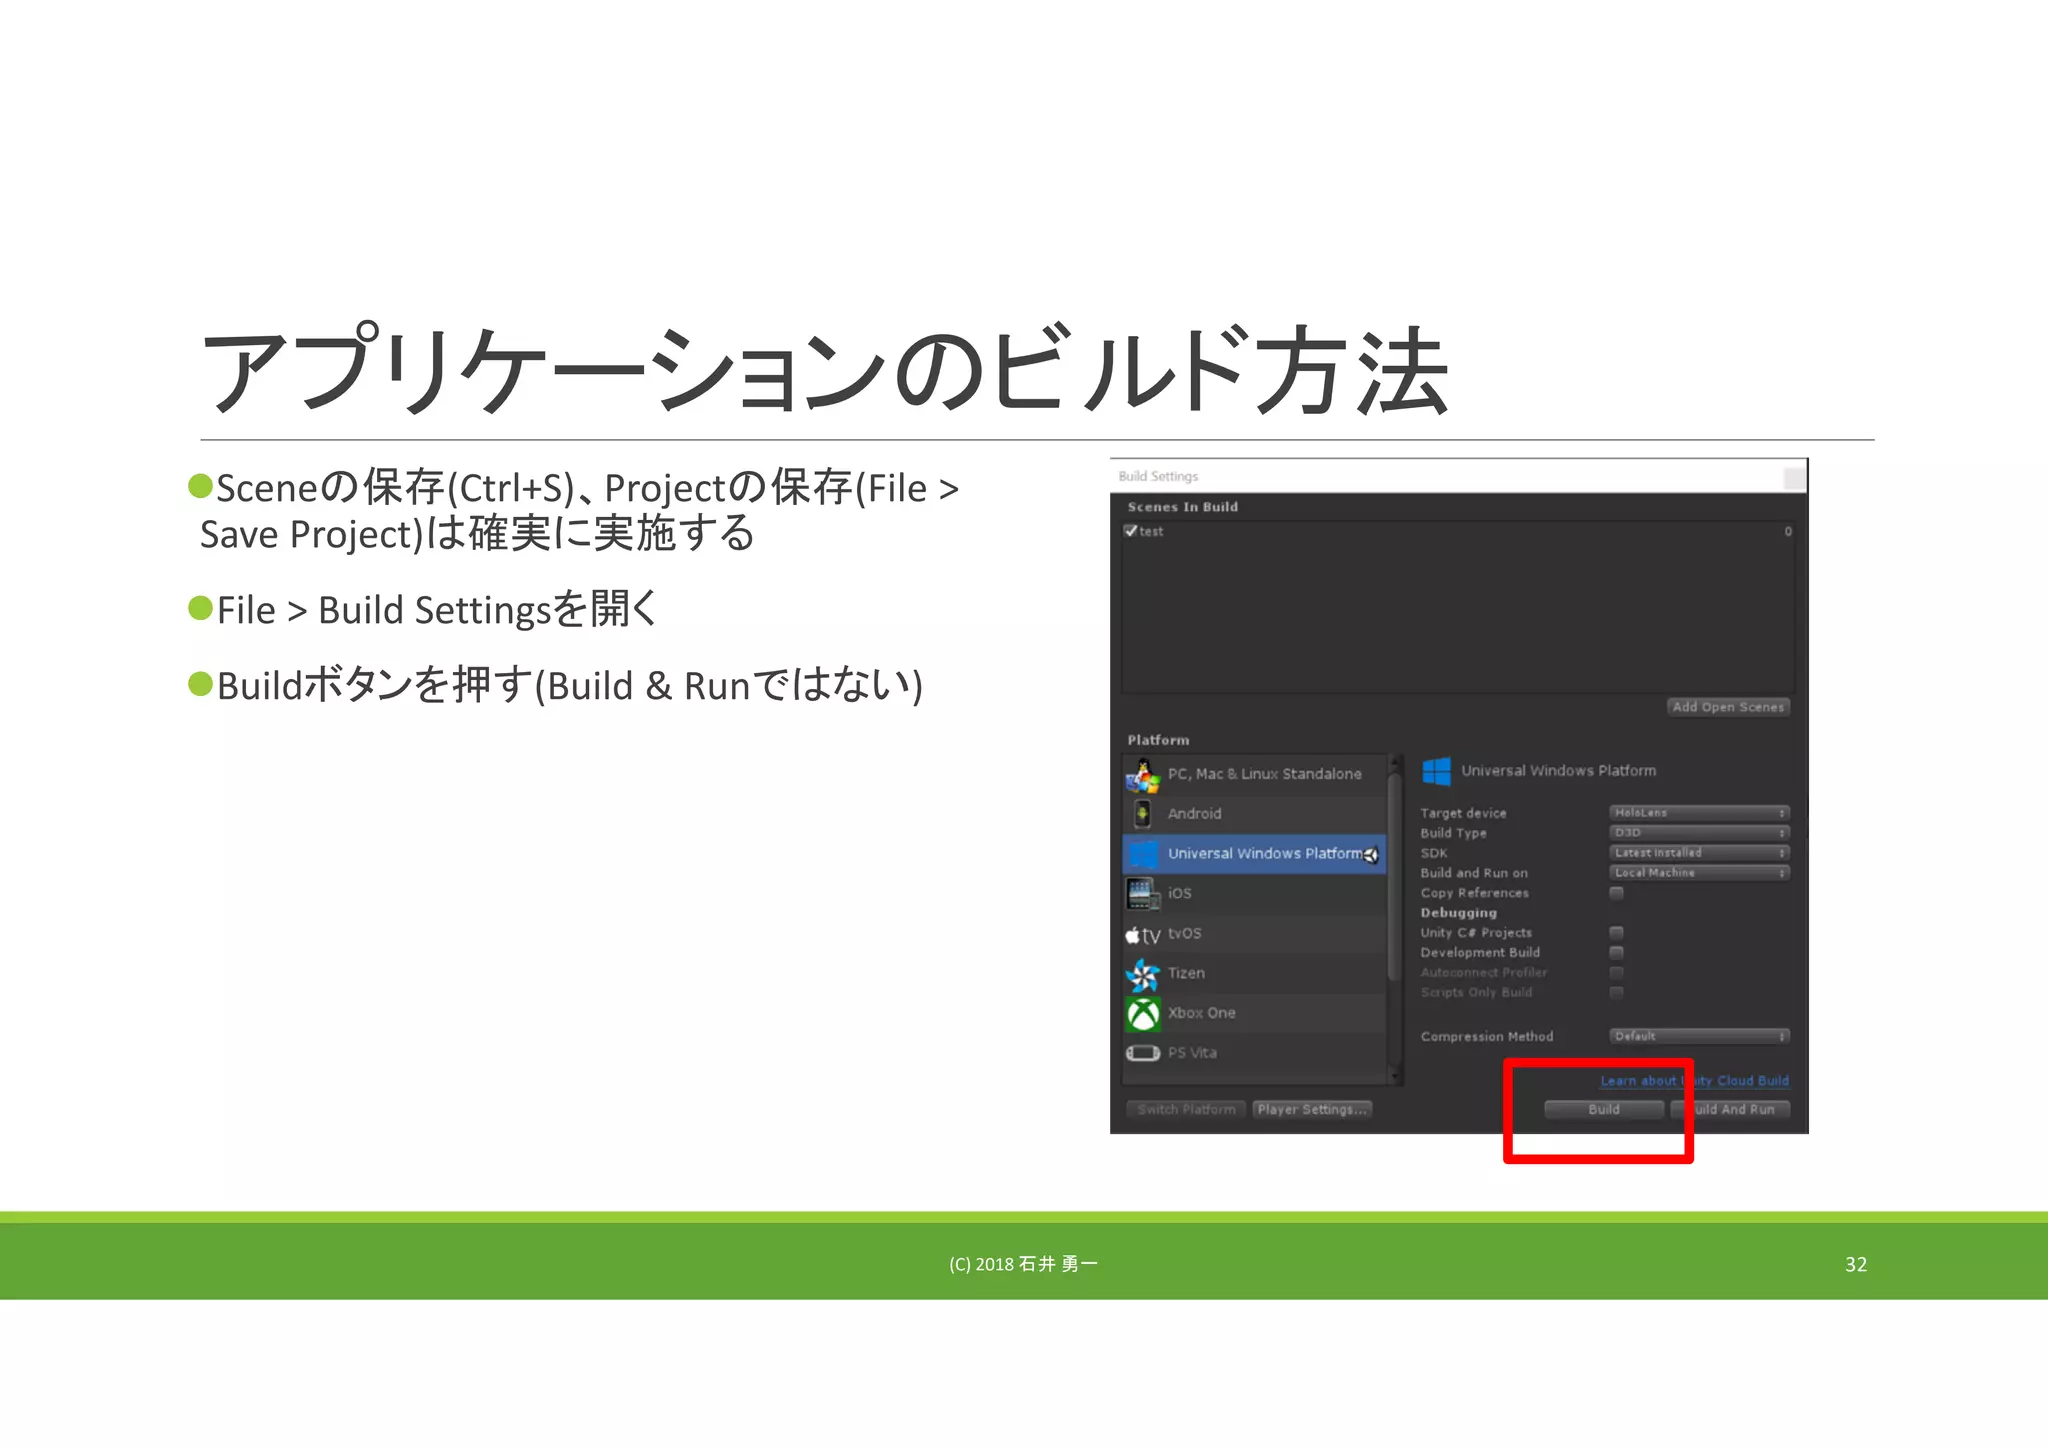Click the Windows logo in the platform header
The width and height of the screenshot is (2048, 1448).
pos(1436,771)
